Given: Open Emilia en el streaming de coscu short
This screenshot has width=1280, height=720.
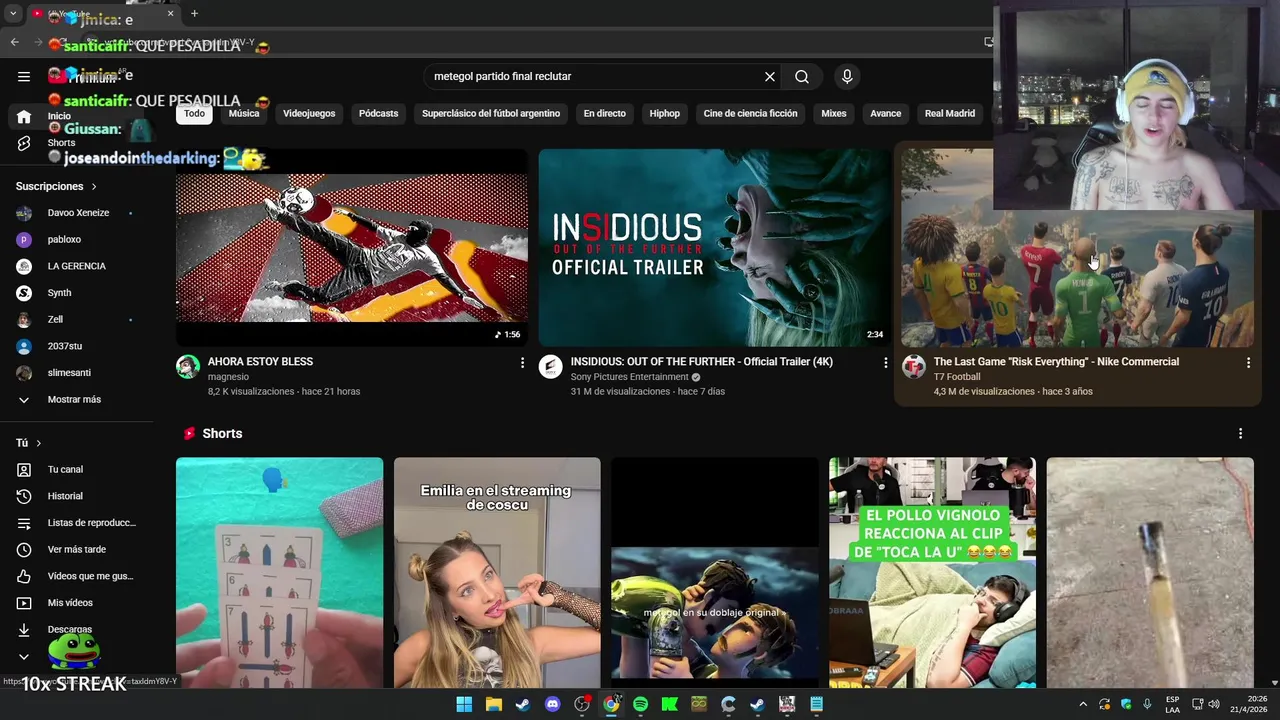Looking at the screenshot, I should coord(497,573).
